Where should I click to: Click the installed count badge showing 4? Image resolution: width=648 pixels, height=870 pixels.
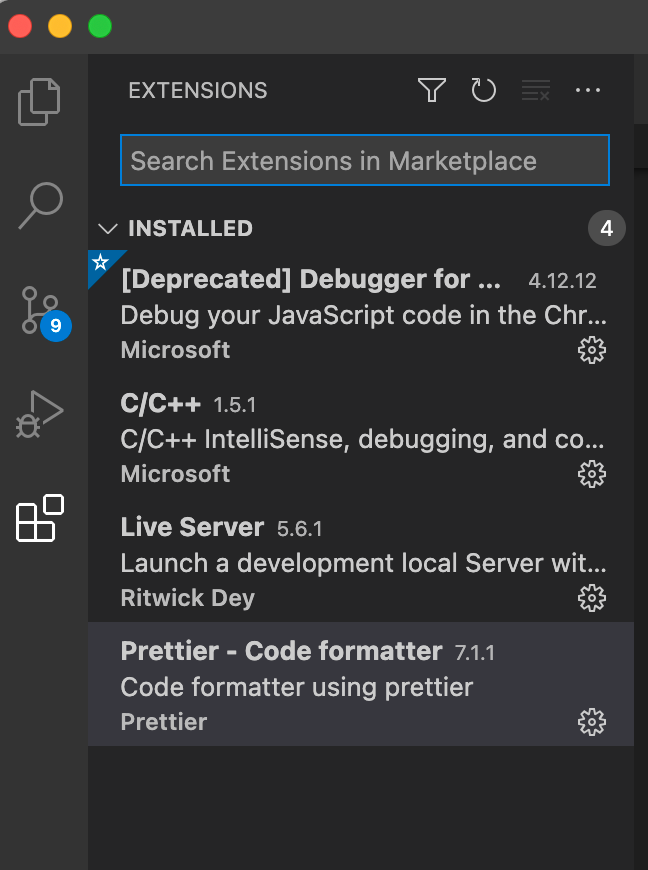pyautogui.click(x=606, y=228)
